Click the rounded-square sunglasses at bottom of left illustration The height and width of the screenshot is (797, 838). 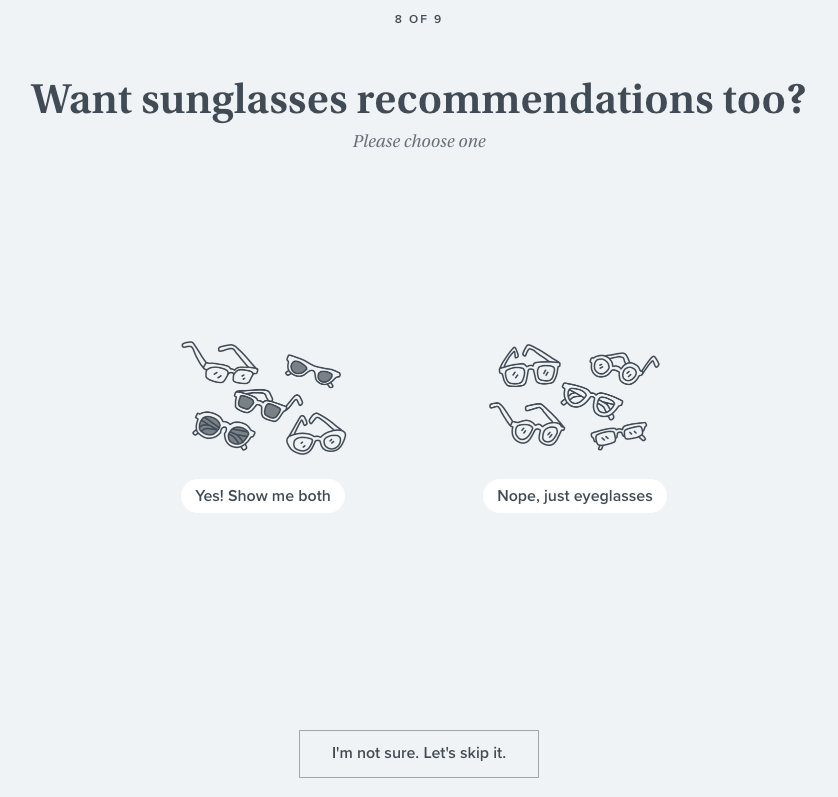pos(315,437)
